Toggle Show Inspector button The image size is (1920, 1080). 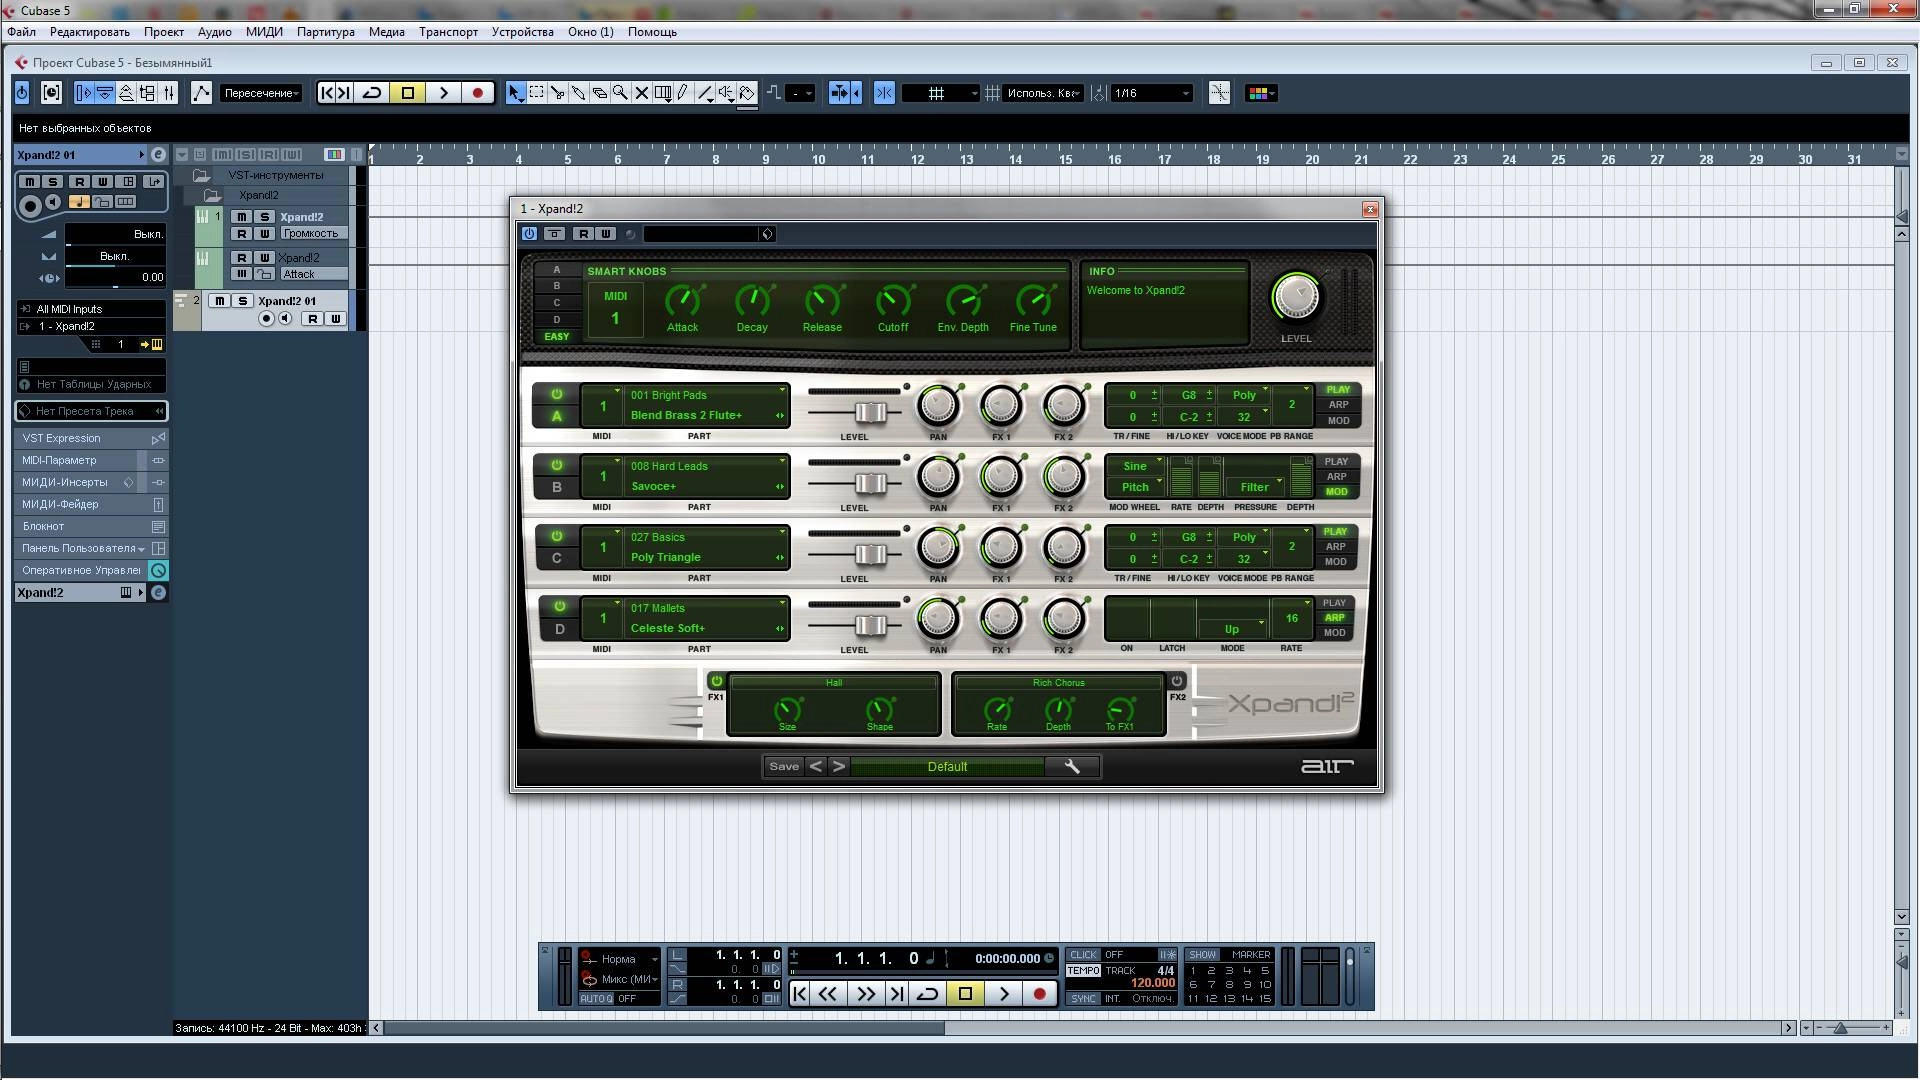tap(83, 93)
